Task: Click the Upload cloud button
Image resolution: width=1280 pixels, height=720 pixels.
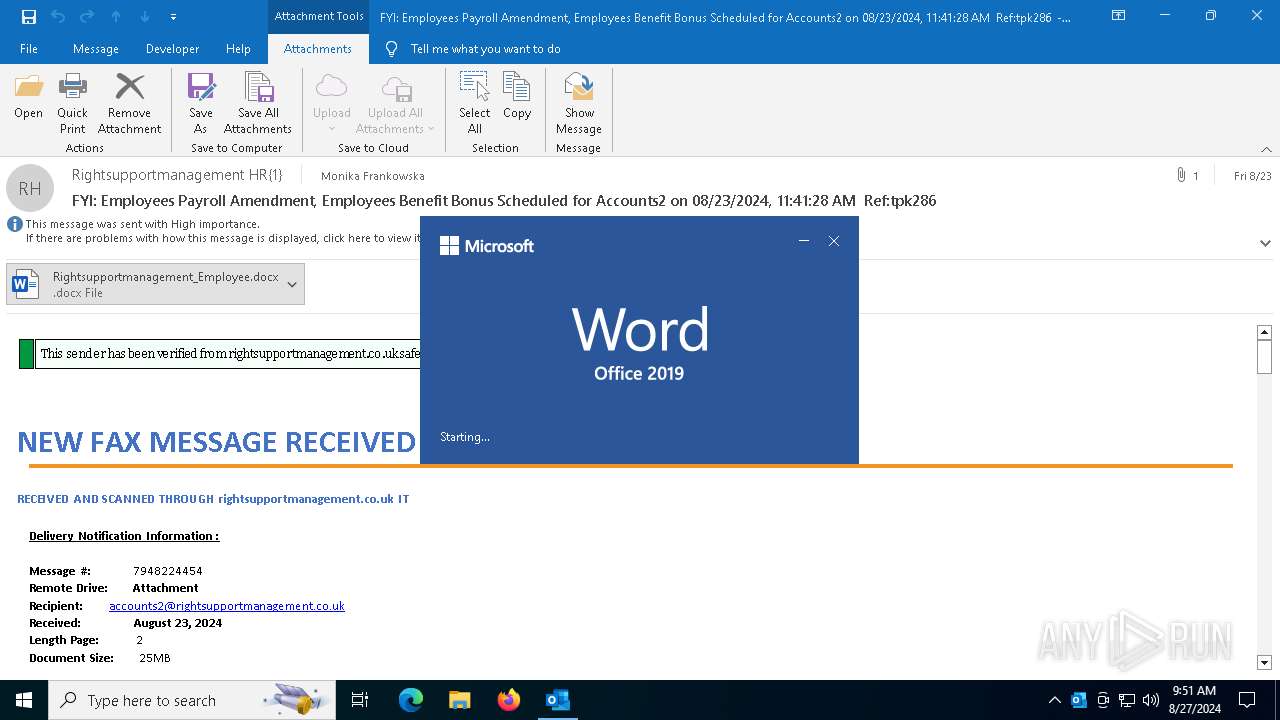Action: pos(331,103)
